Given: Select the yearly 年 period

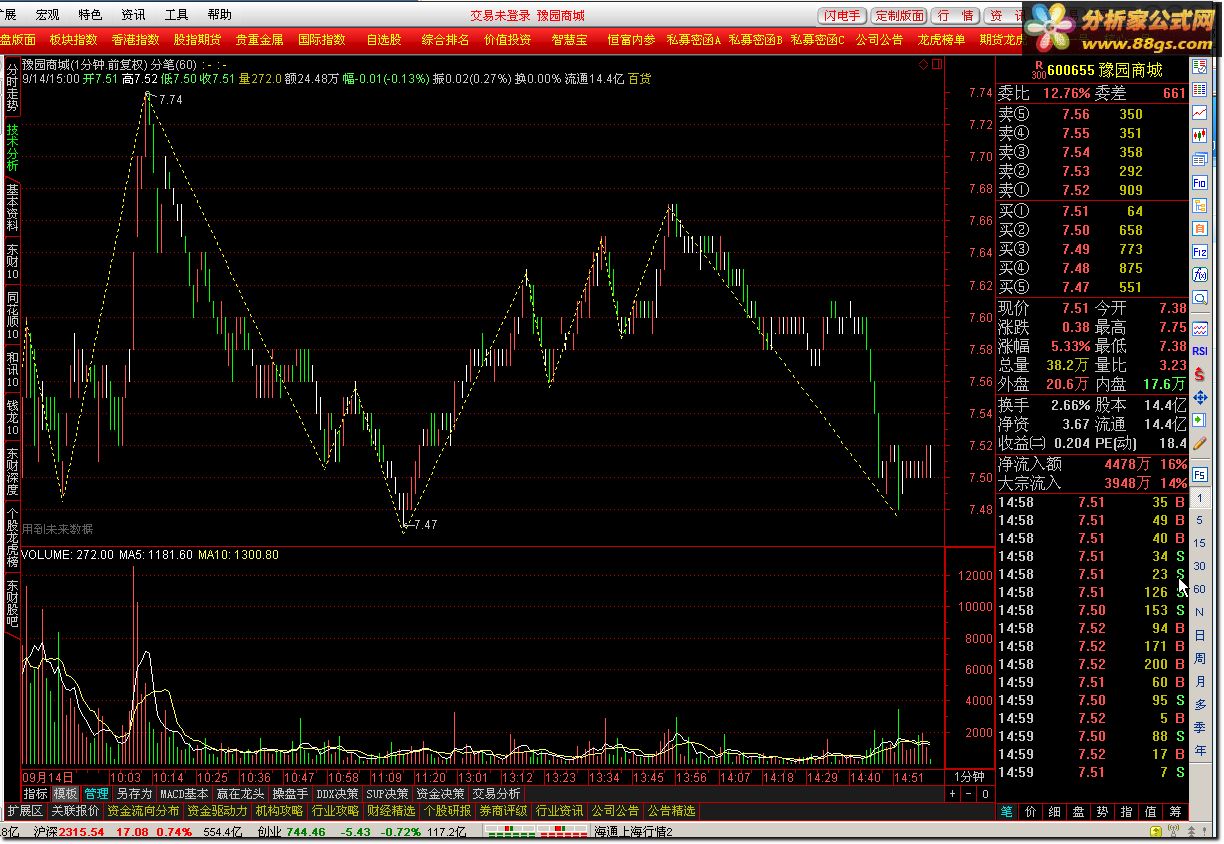Looking at the screenshot, I should tap(1200, 751).
